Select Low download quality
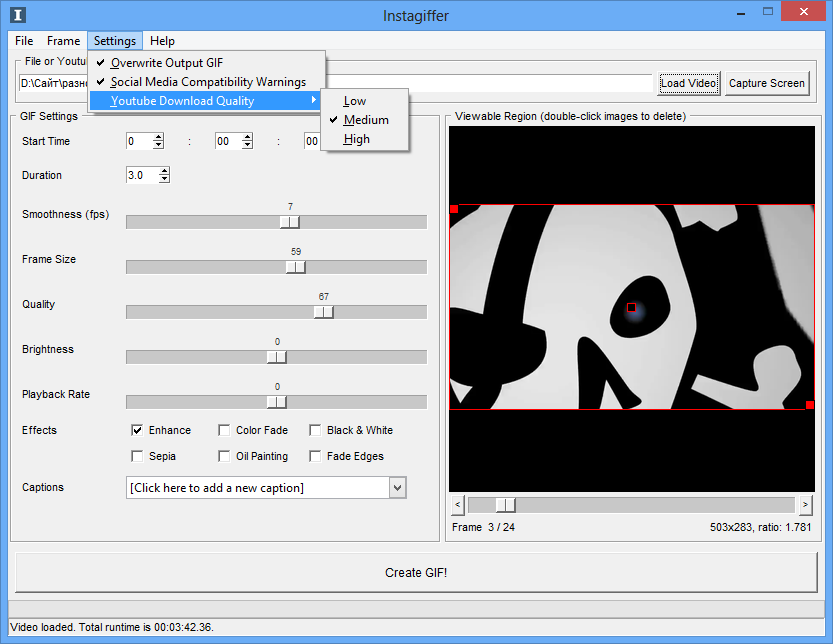The image size is (833, 644). coord(364,101)
